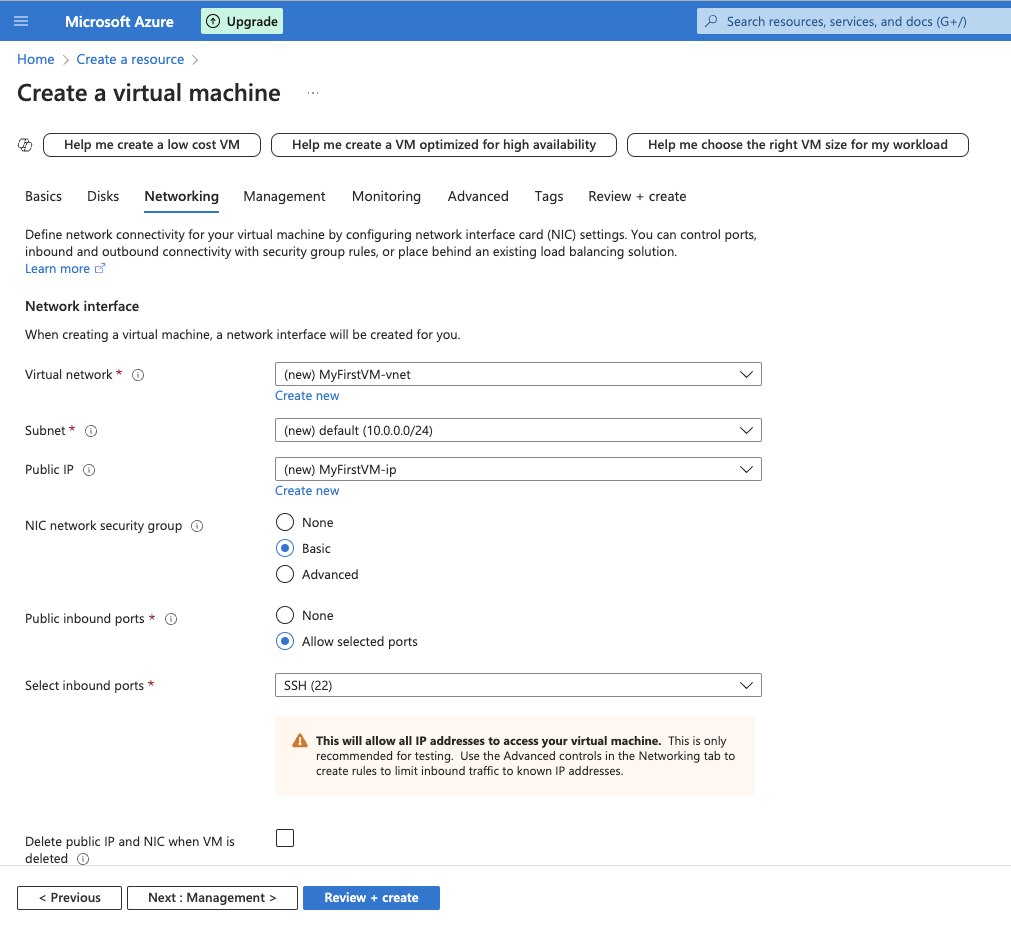Click the search magnifier icon
This screenshot has height=929, width=1011.
point(711,21)
